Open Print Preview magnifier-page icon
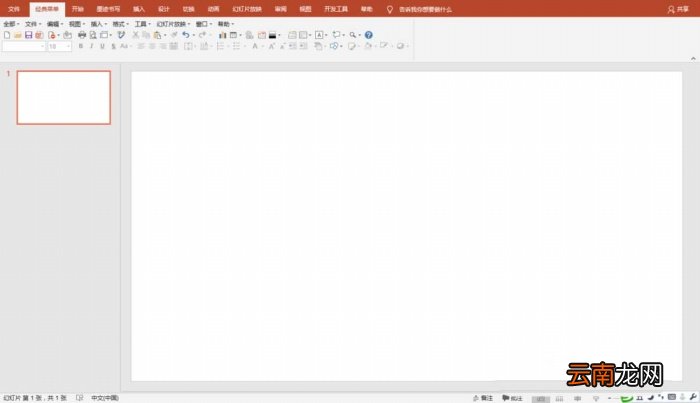 [x=93, y=35]
